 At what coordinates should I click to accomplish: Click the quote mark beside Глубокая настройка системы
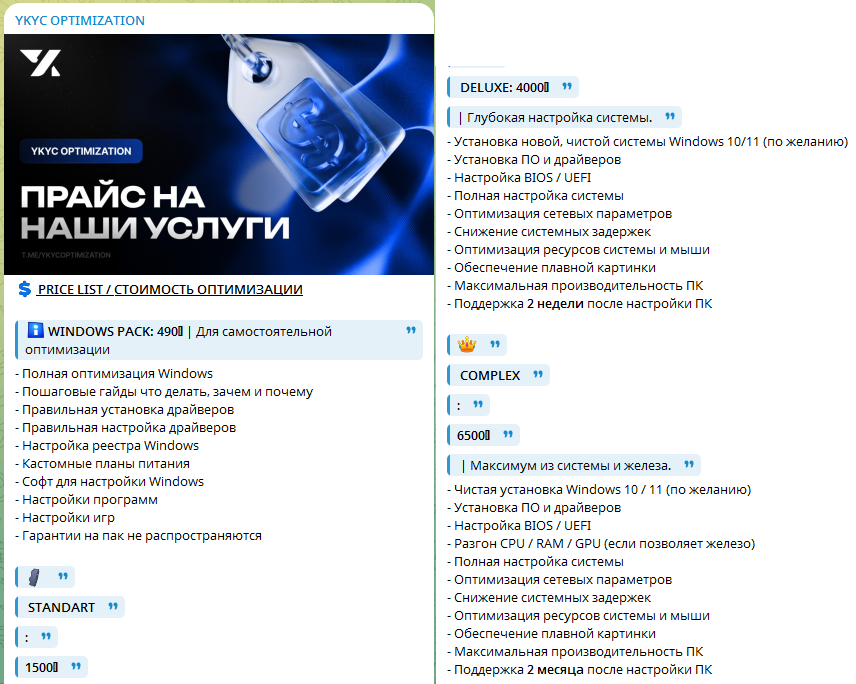coord(669,117)
